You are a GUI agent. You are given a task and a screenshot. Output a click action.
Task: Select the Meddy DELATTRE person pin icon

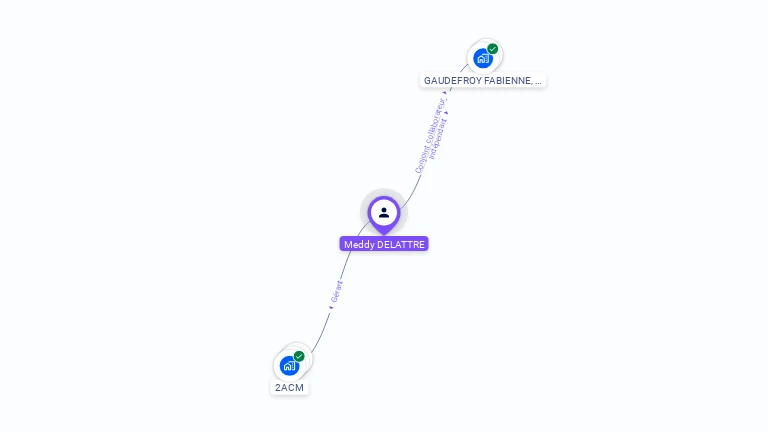384,215
